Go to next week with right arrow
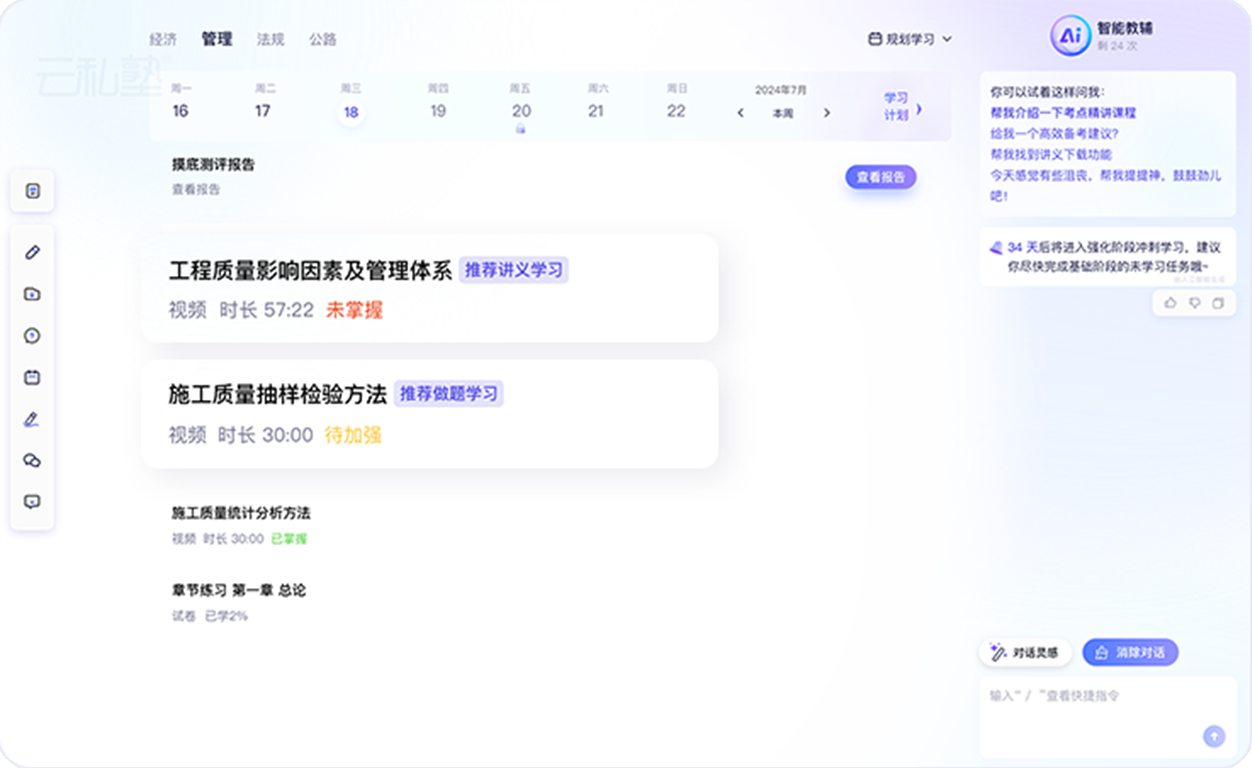 [x=826, y=113]
